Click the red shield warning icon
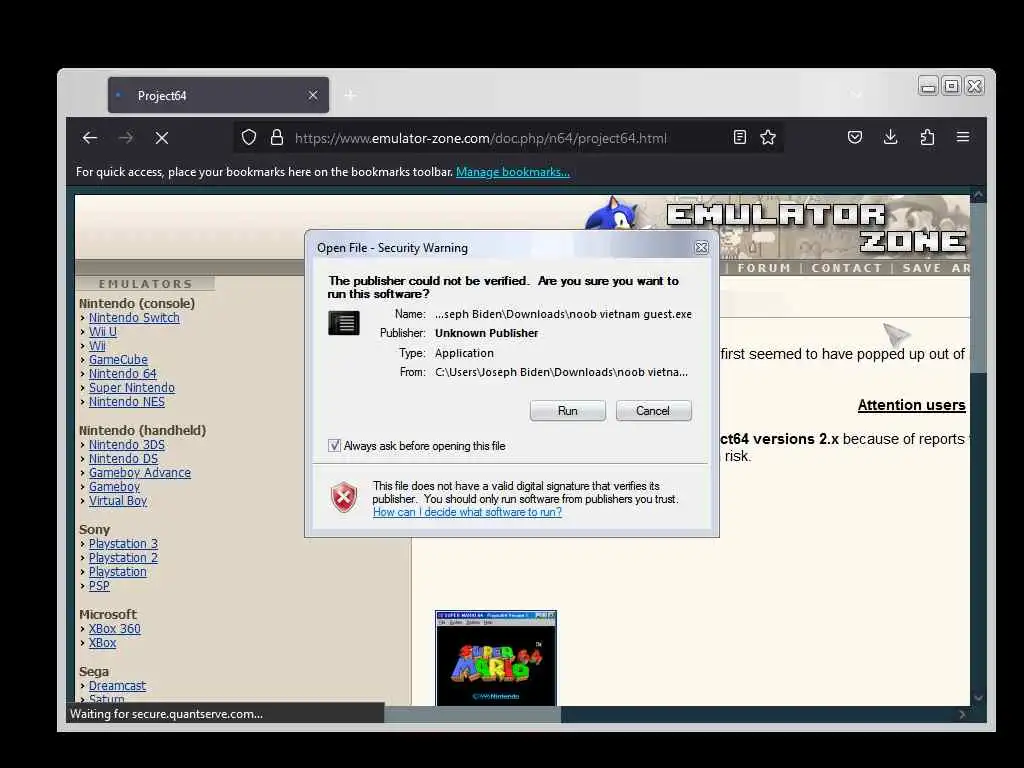The height and width of the screenshot is (768, 1024). tap(344, 498)
